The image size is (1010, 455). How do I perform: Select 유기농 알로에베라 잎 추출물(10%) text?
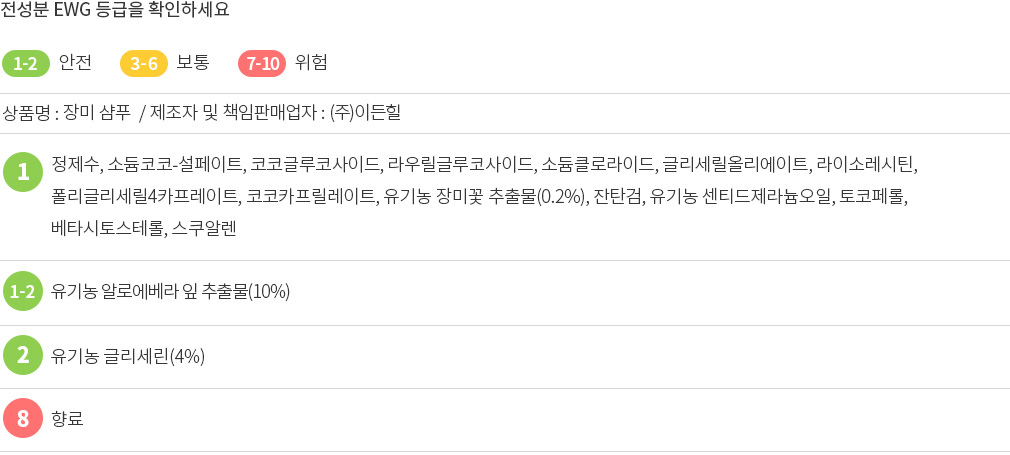[171, 292]
